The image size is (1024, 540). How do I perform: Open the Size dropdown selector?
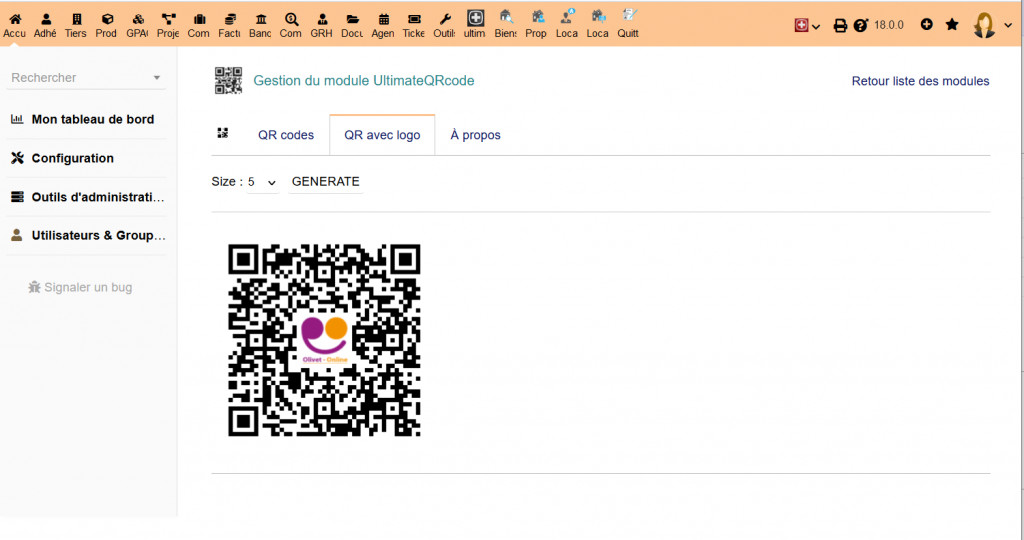[x=263, y=182]
